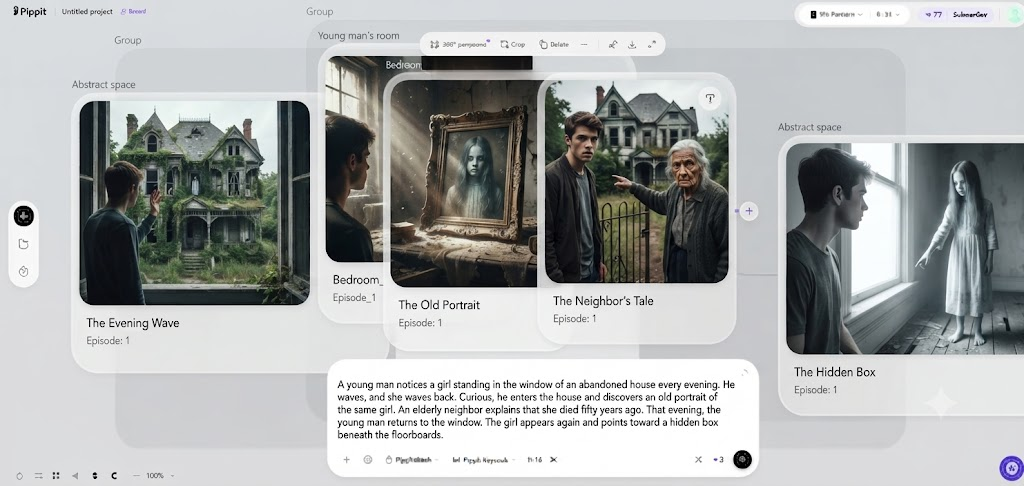
Task: Click the plus attach icon in prompt bar
Action: pos(347,460)
